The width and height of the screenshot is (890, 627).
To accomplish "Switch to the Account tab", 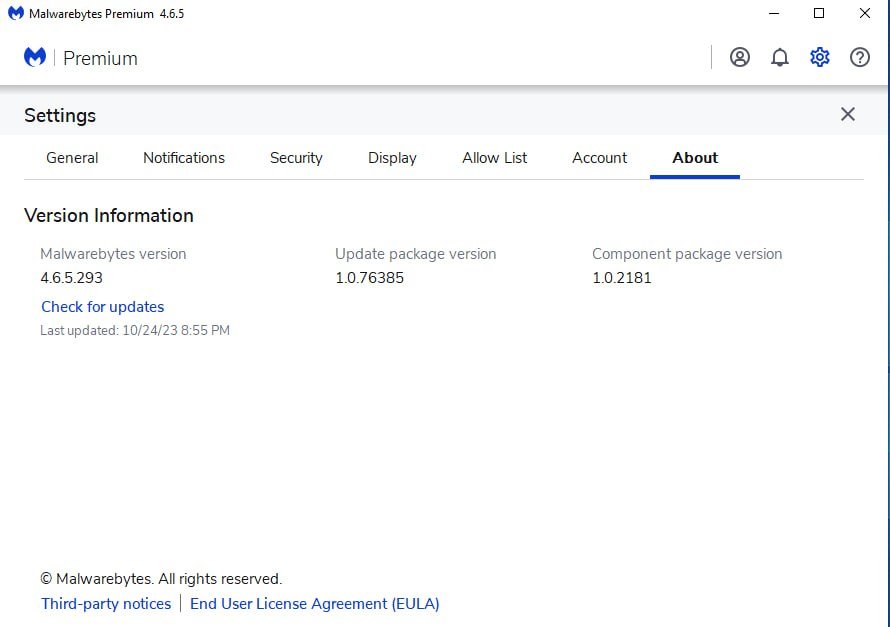I will [x=599, y=158].
